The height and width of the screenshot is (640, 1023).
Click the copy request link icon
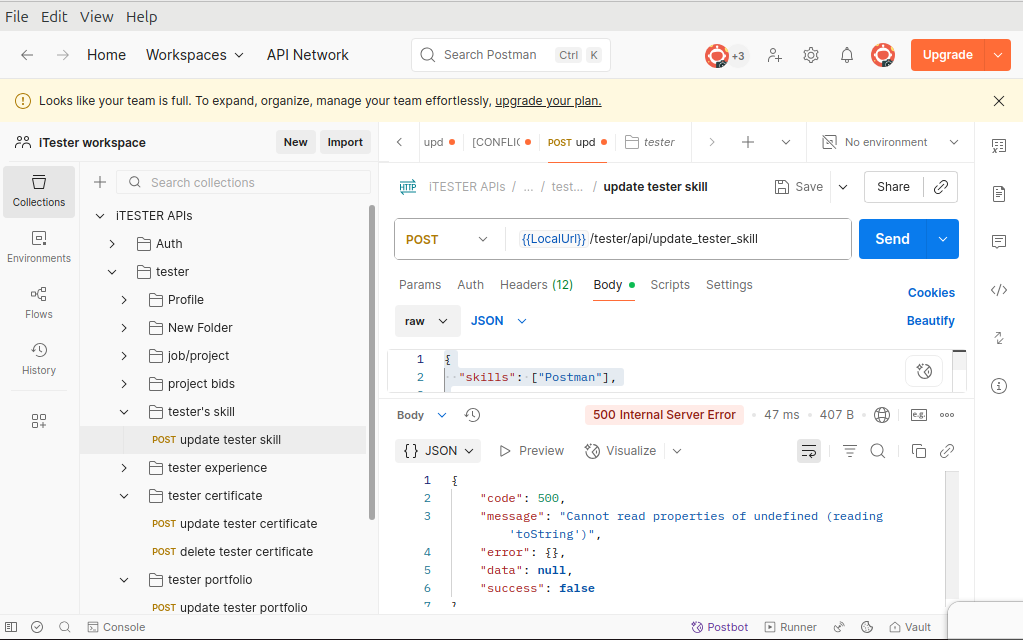pyautogui.click(x=941, y=187)
